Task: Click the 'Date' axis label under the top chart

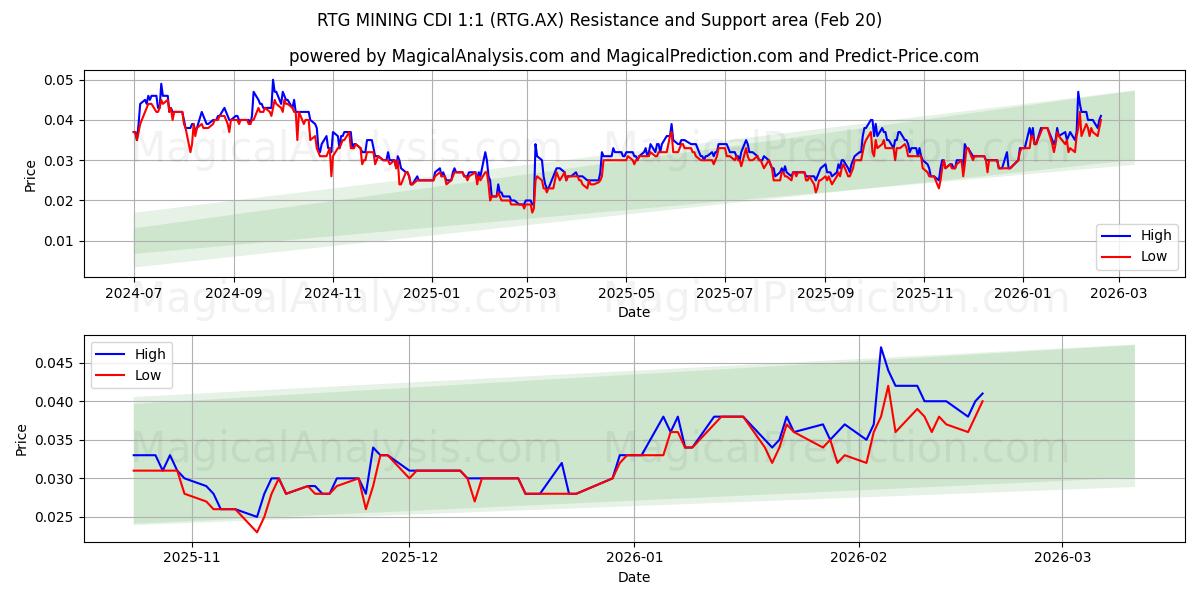Action: (634, 312)
